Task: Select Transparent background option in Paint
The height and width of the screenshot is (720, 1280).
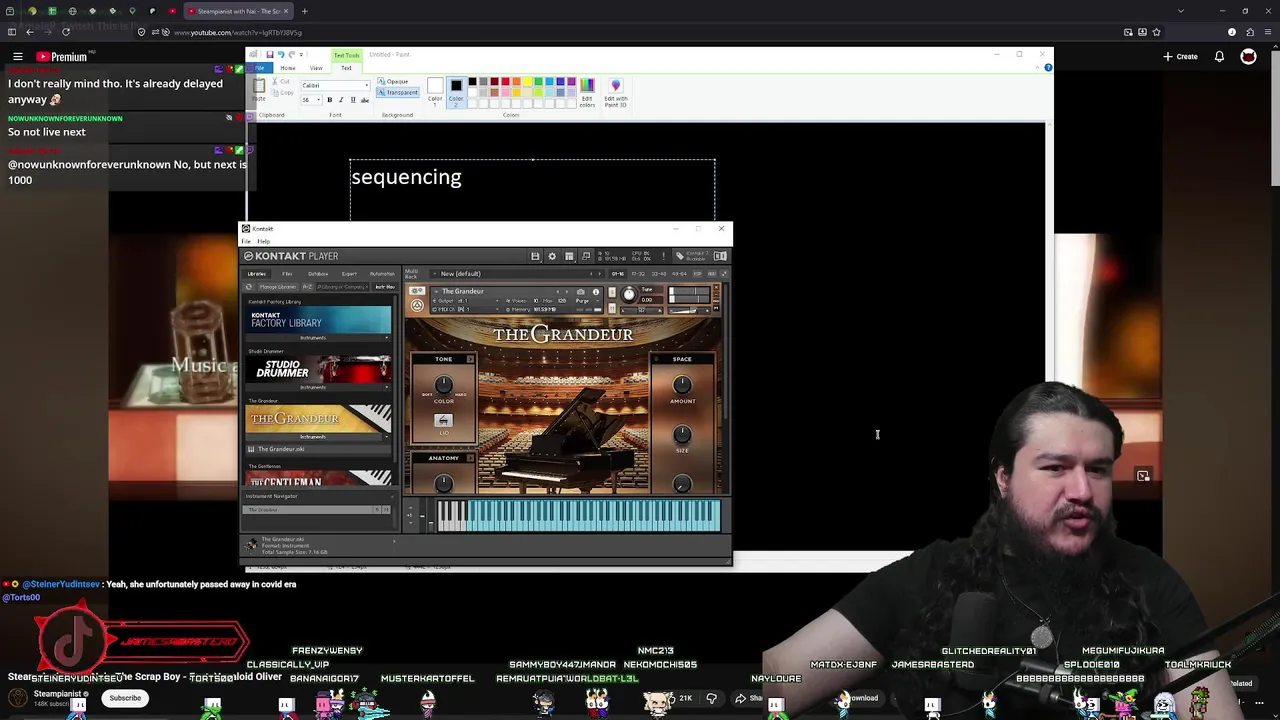Action: point(399,92)
